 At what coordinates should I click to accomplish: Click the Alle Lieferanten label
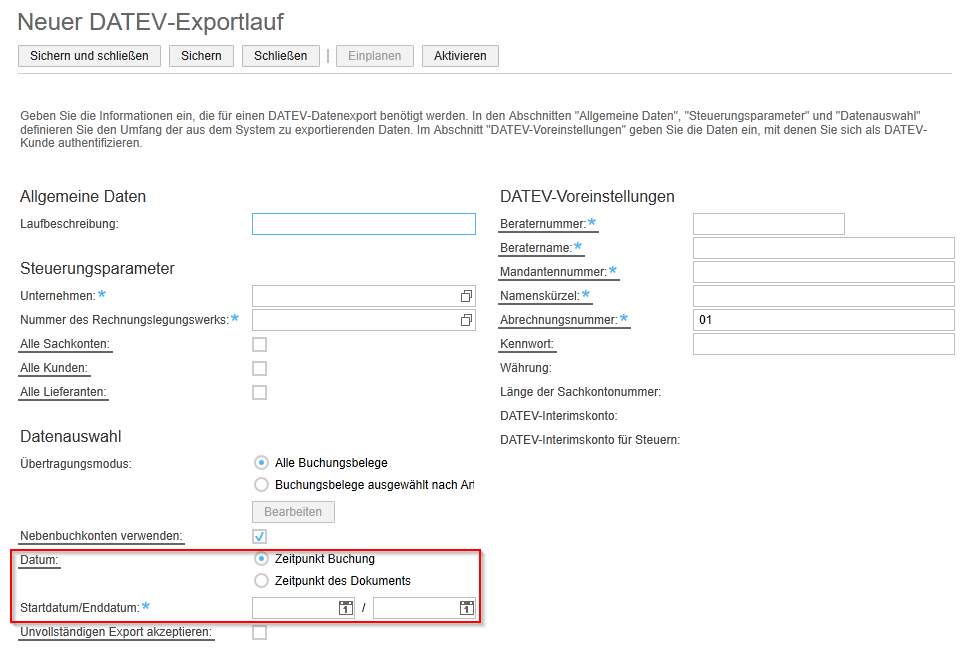[x=63, y=392]
